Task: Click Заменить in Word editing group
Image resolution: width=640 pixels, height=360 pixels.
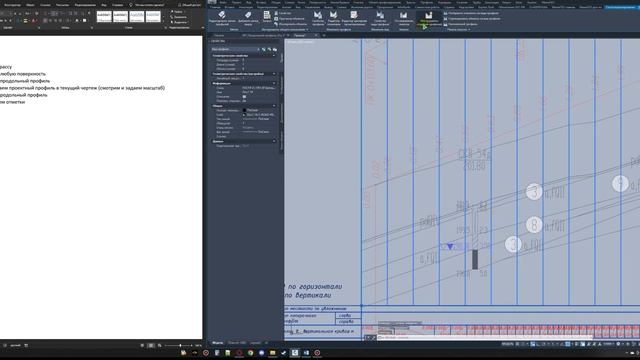Action: coord(179,17)
